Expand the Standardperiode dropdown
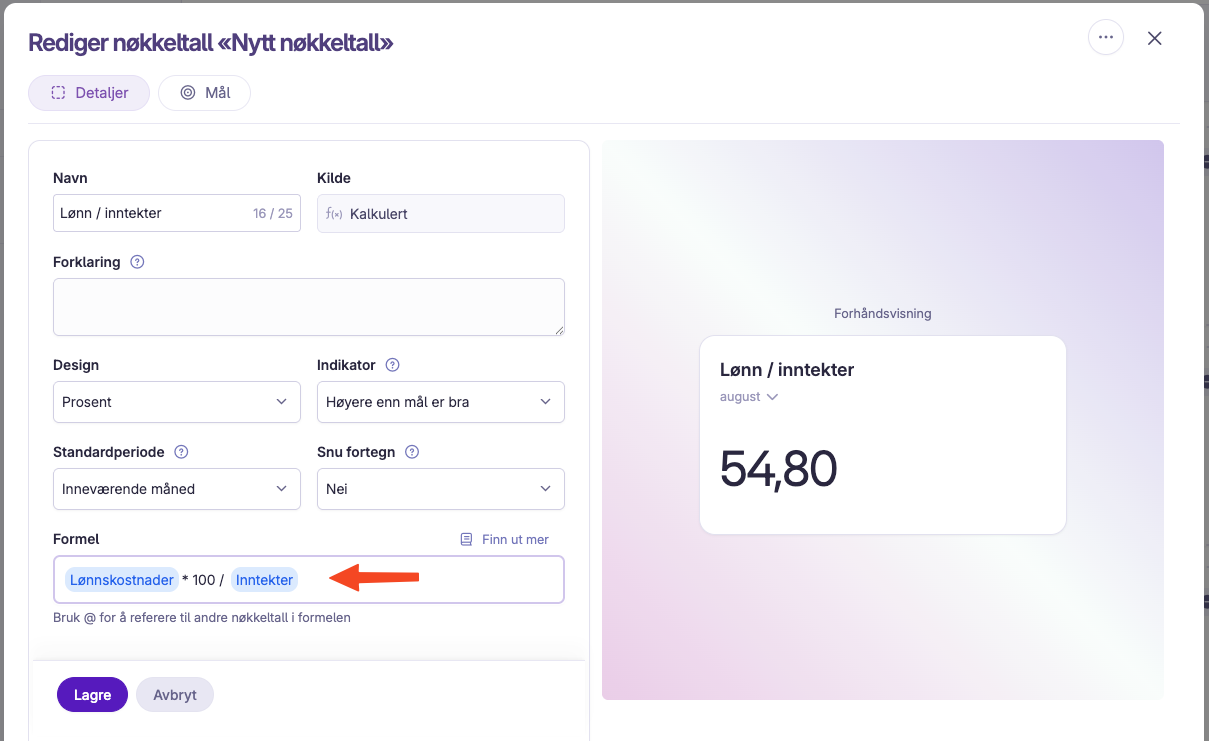 177,489
